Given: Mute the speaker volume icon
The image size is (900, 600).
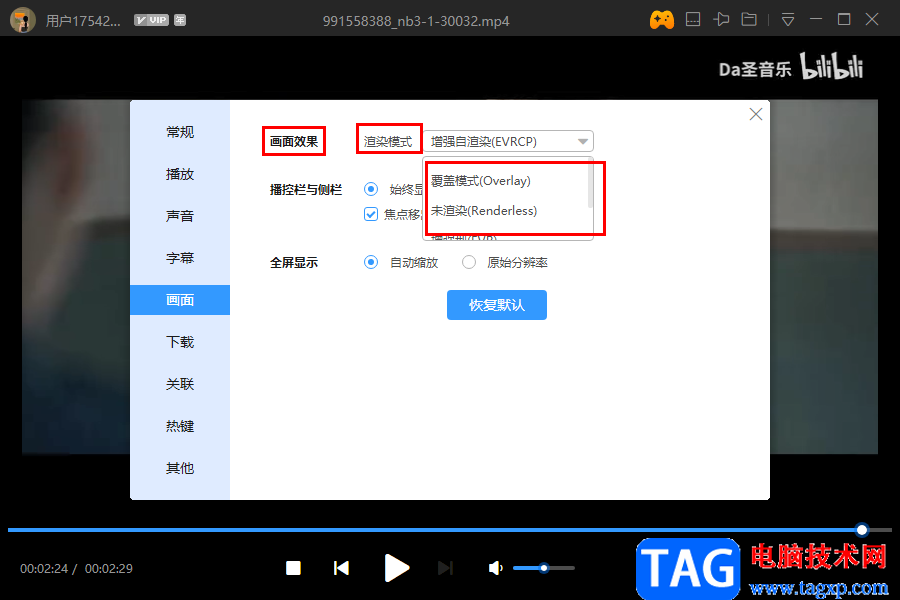Looking at the screenshot, I should [x=495, y=568].
